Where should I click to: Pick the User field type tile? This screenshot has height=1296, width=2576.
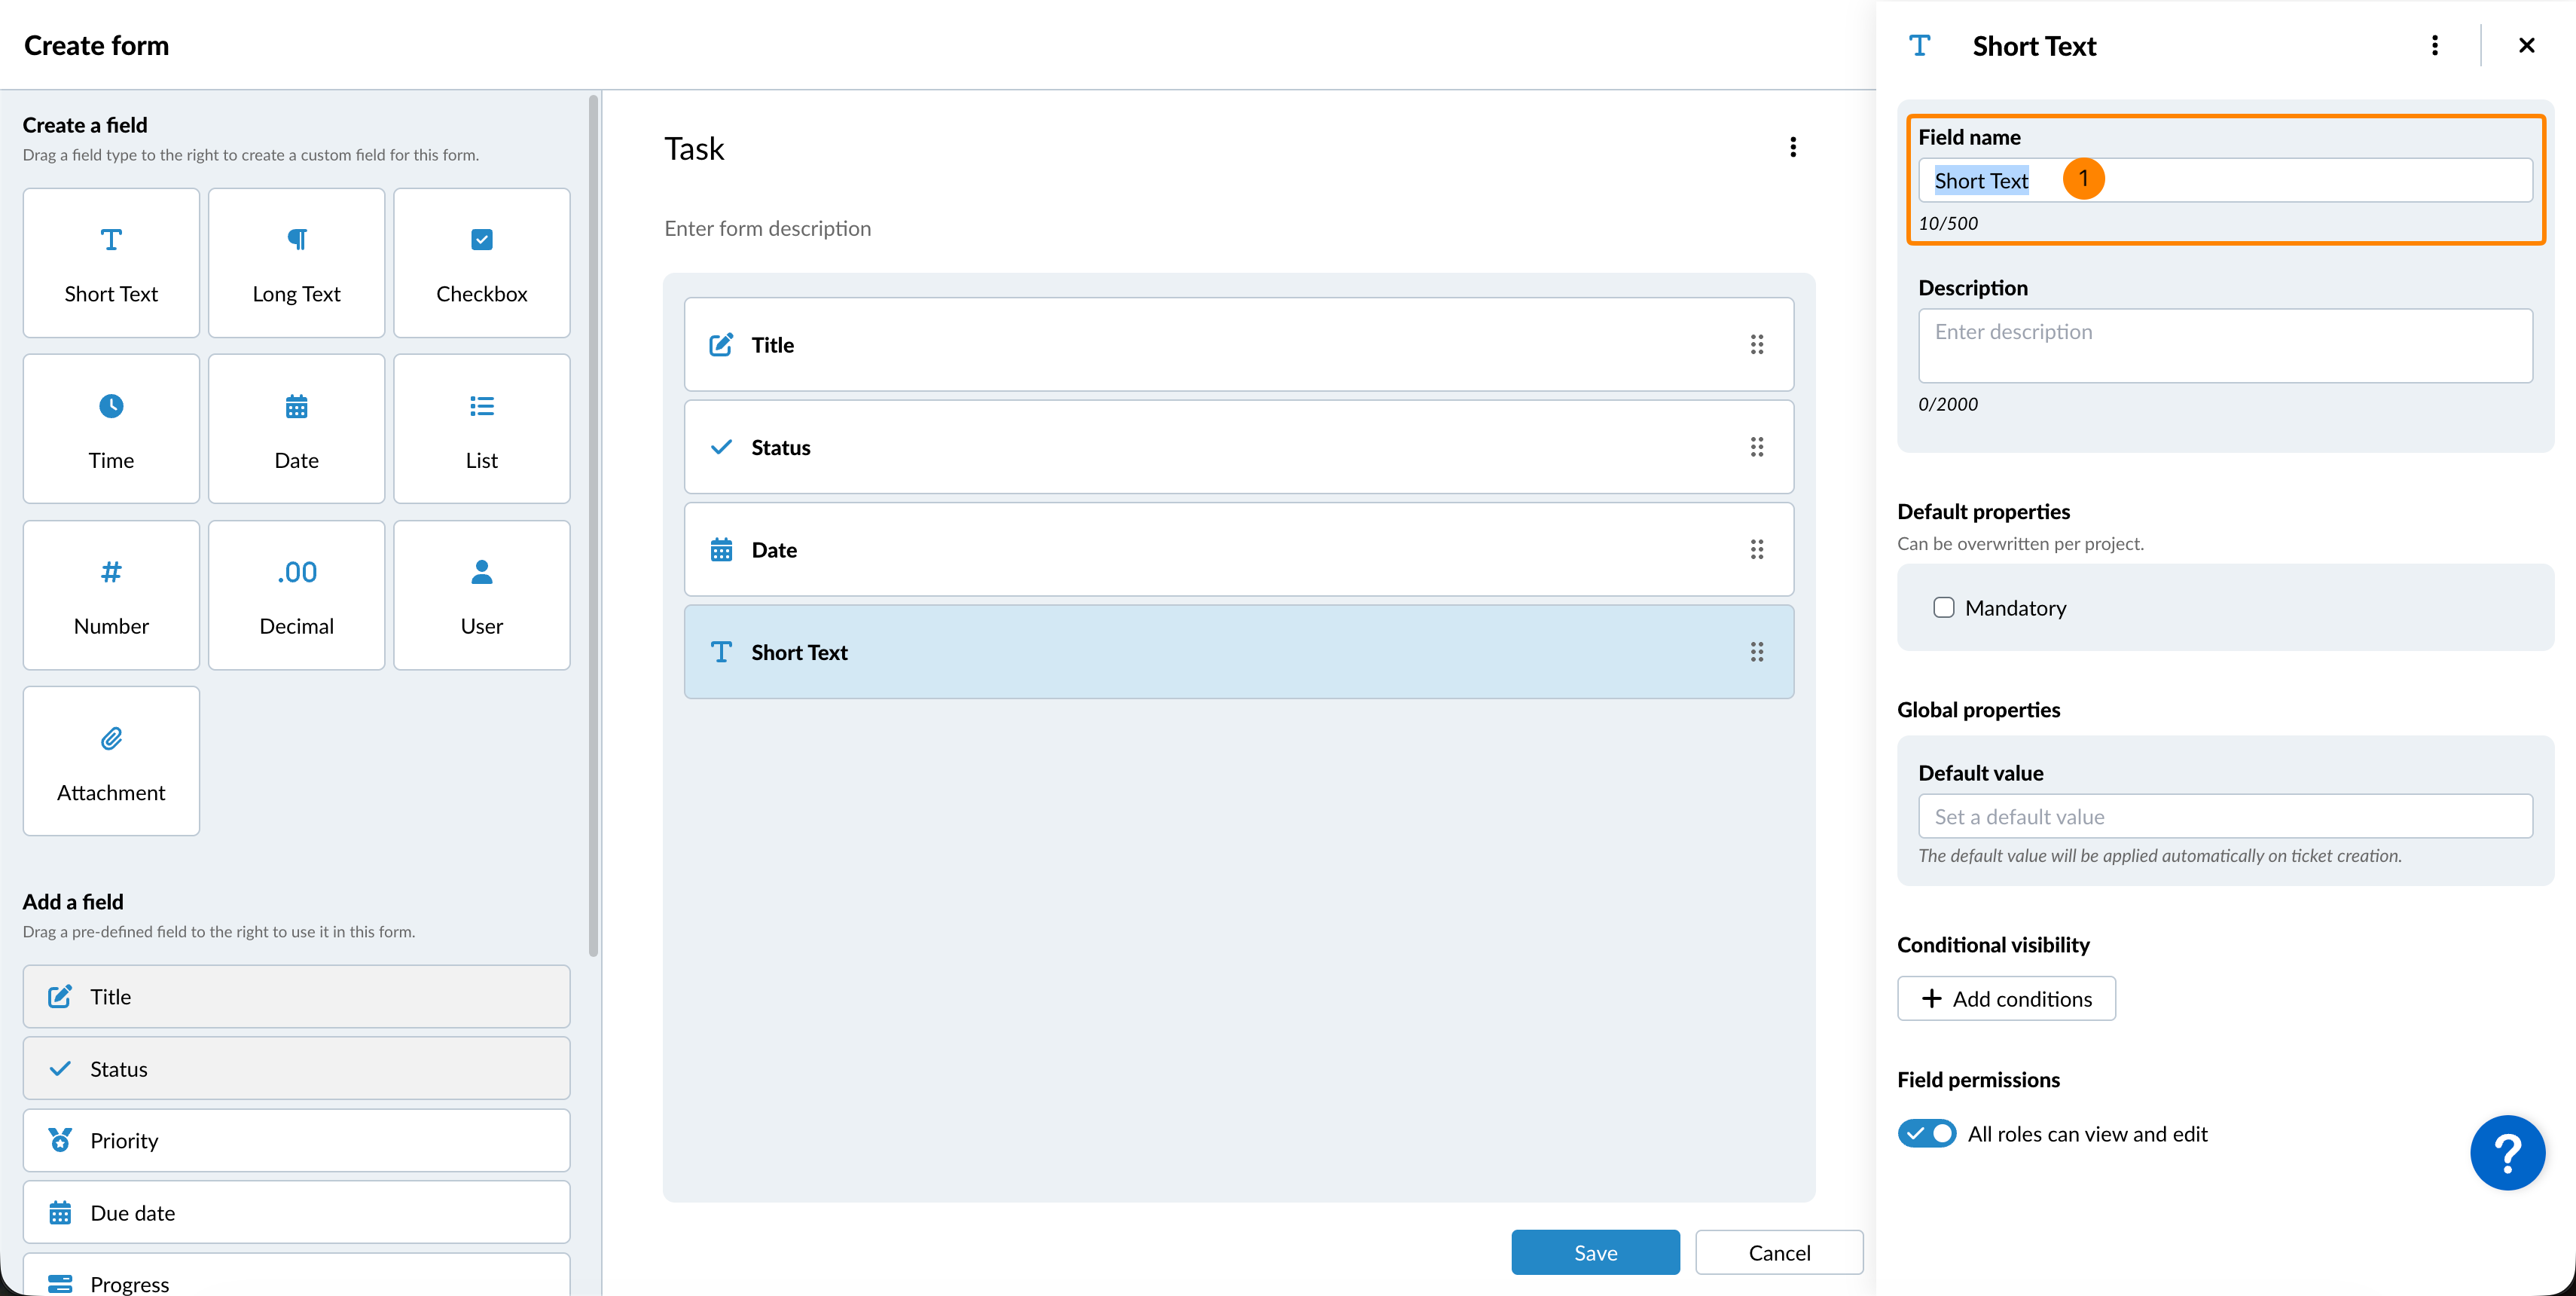coord(481,595)
